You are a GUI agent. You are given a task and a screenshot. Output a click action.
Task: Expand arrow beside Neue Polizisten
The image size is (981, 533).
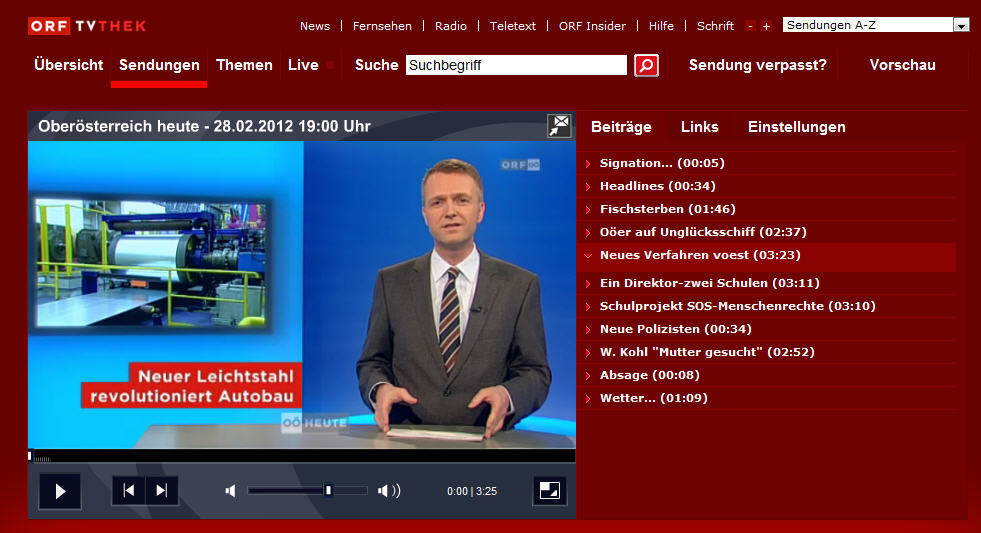click(588, 330)
